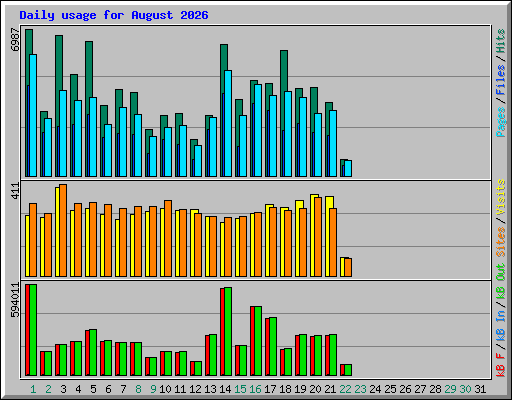Select day label 11 on the axis
Screen dimensions: 512x400
180,389
